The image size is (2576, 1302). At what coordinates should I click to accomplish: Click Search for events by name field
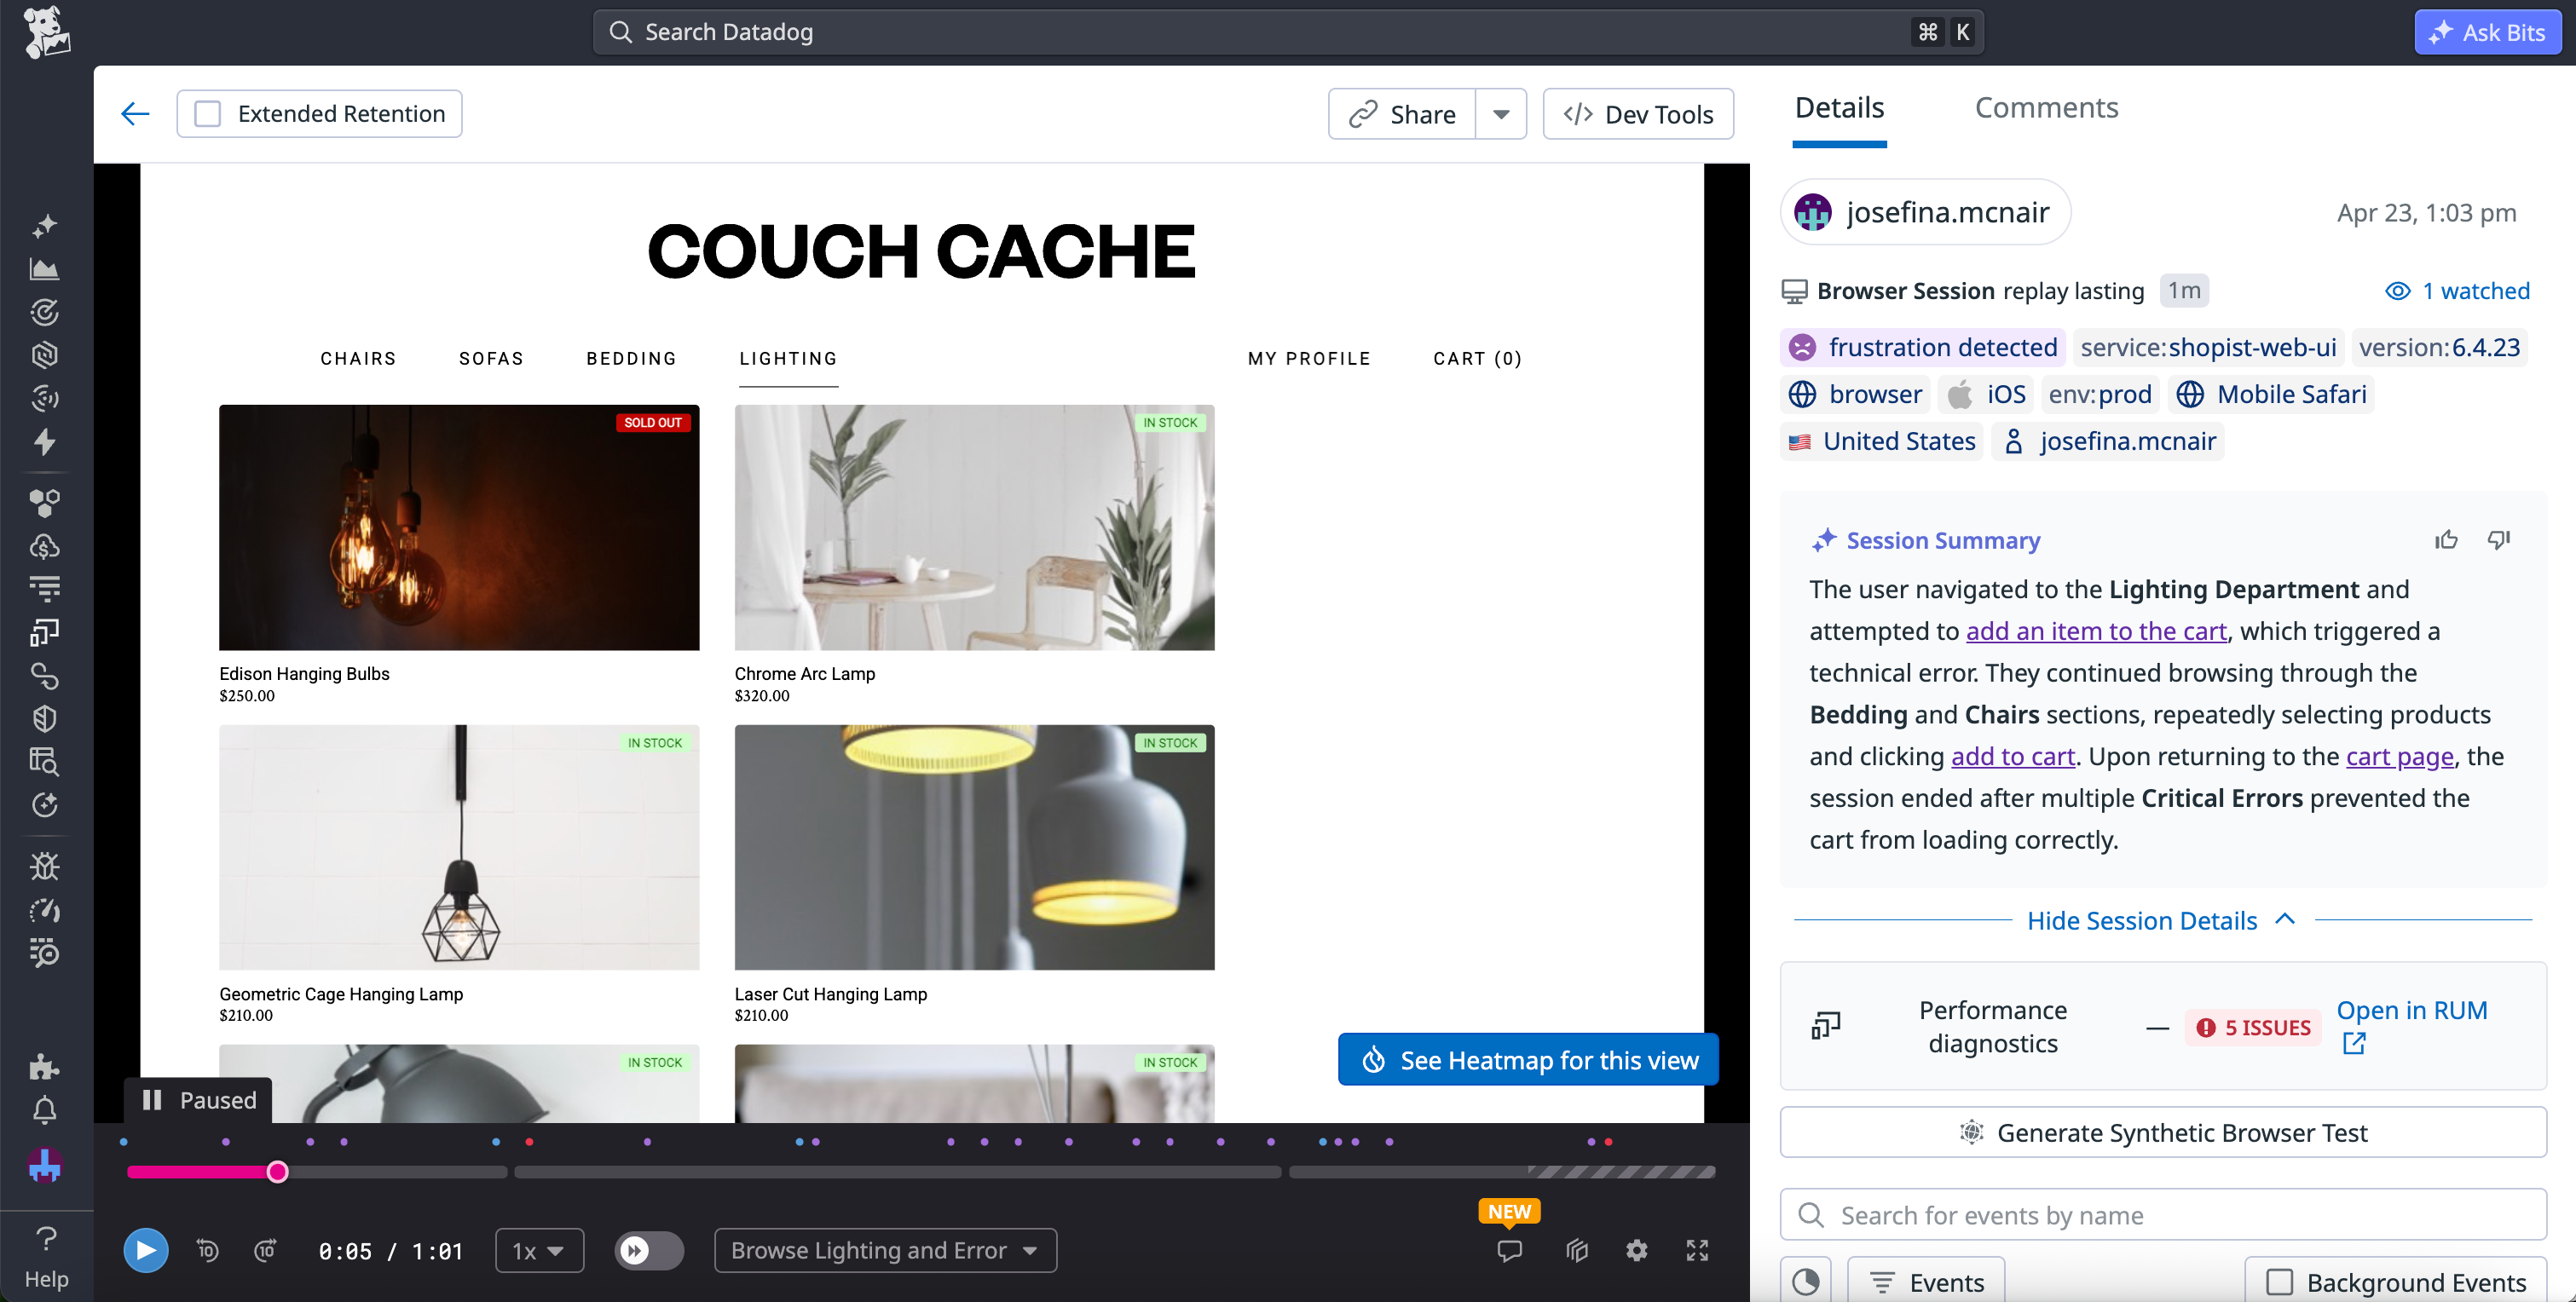click(x=2163, y=1215)
